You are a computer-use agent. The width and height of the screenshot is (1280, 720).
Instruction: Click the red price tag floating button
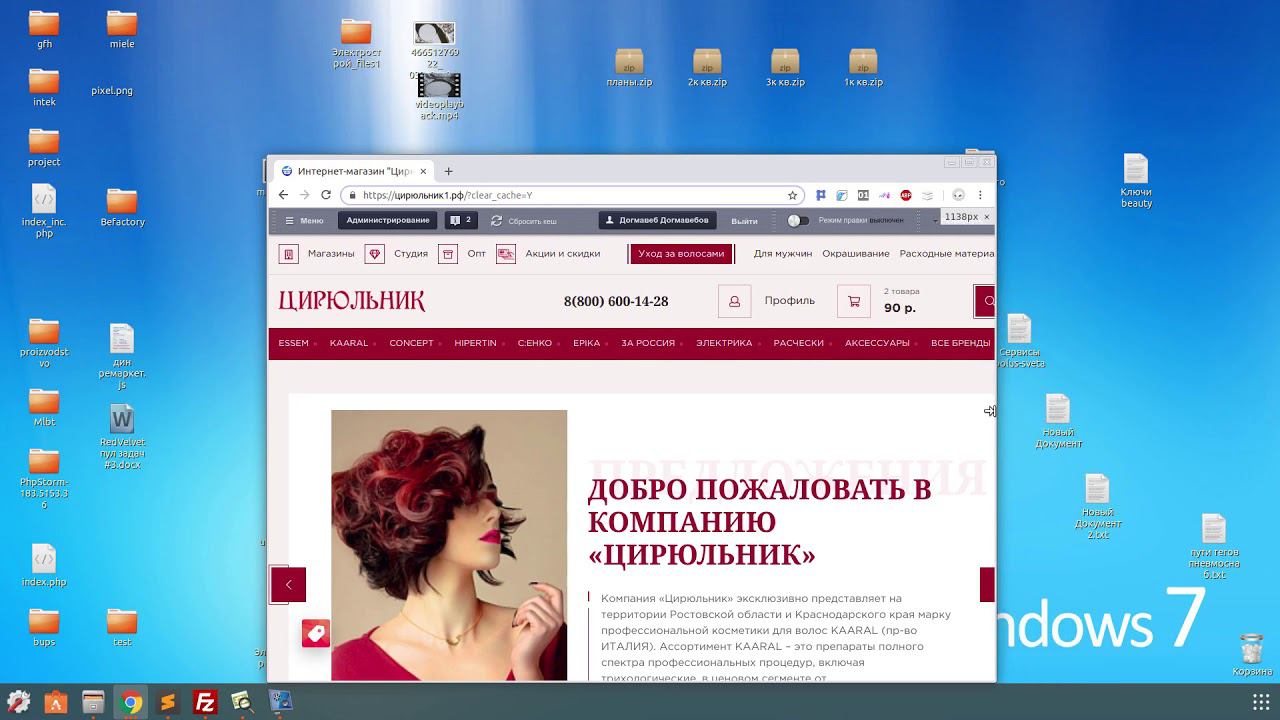pyautogui.click(x=316, y=633)
